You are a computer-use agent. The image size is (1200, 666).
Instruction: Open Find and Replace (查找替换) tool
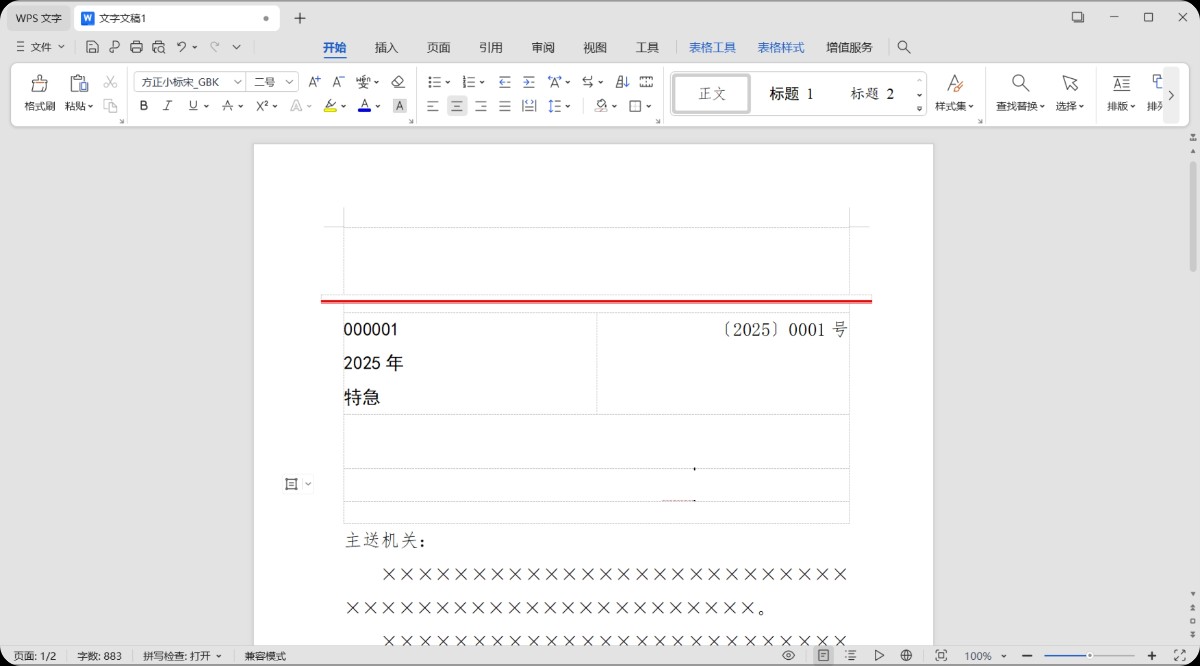1019,92
